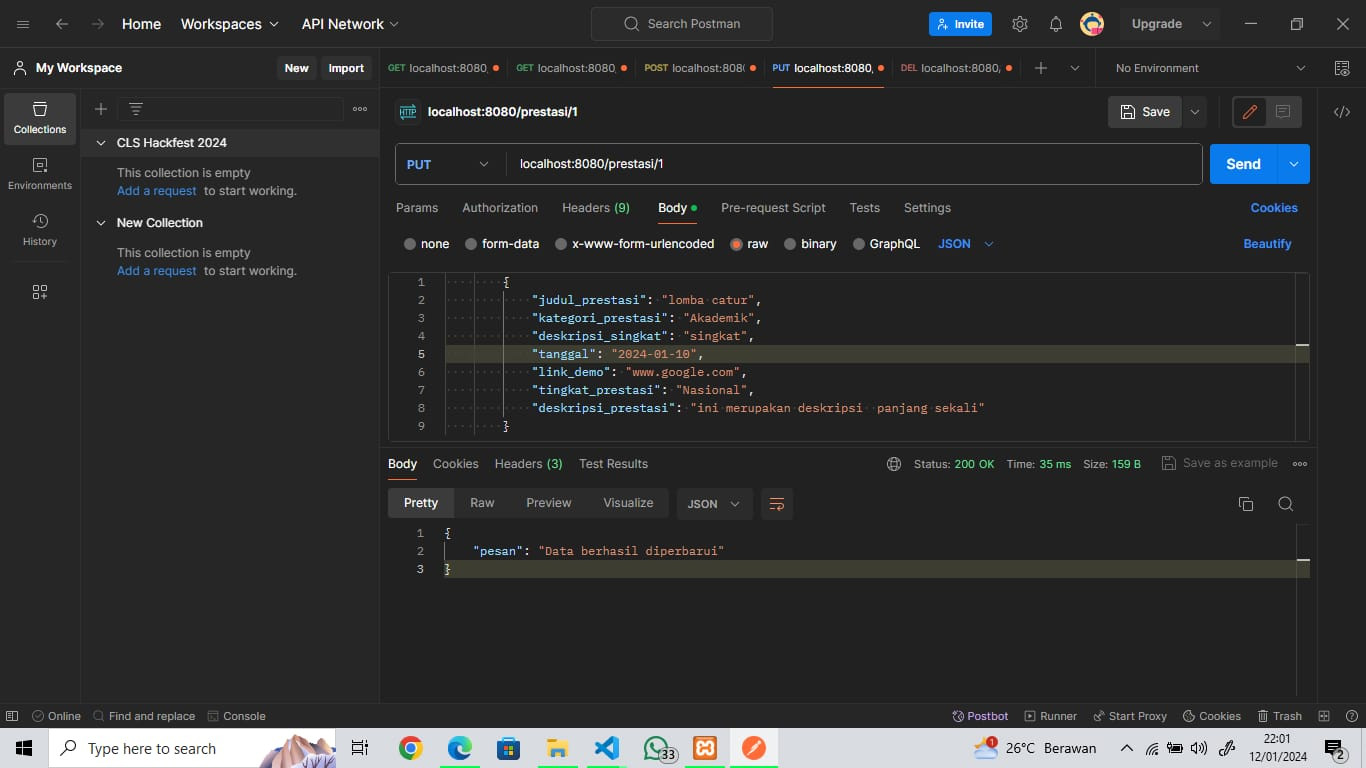The width and height of the screenshot is (1366, 768).
Task: Toggle line wrap icon in response
Action: coord(776,504)
